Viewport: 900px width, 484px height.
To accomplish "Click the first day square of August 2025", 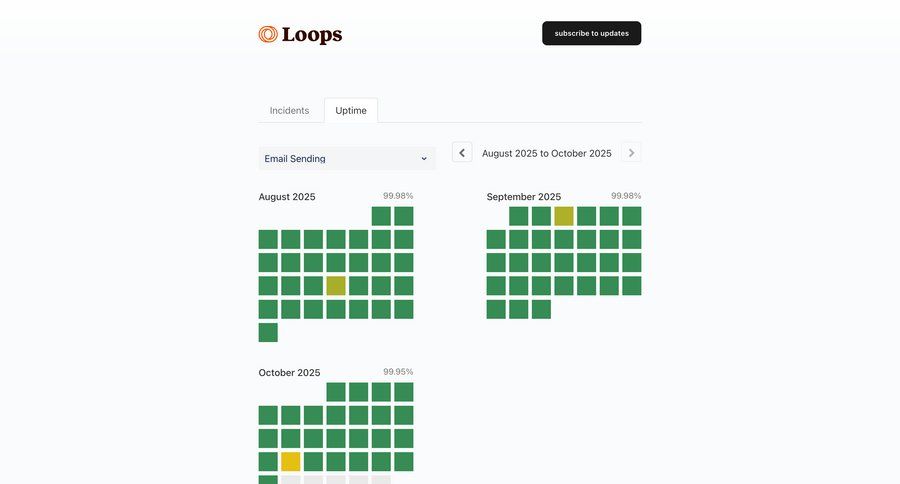I will tap(381, 216).
